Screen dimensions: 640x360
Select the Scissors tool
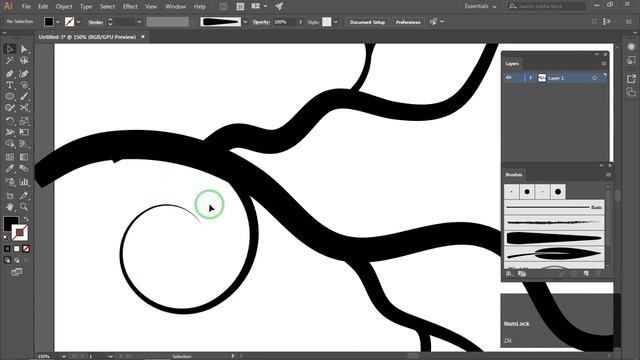coord(24,108)
